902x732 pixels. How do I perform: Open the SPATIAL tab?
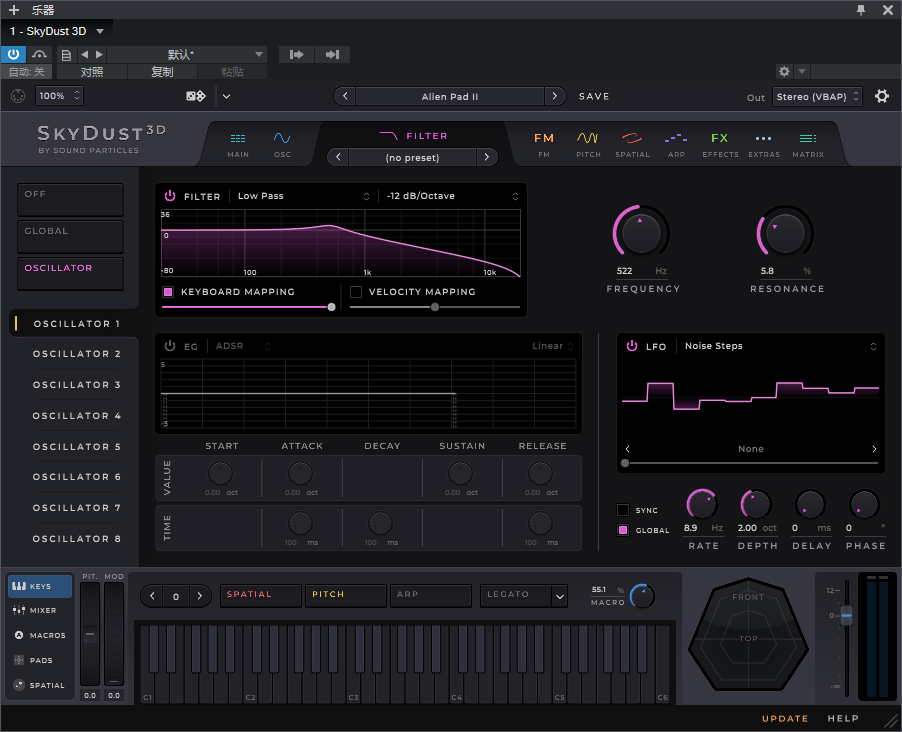[x=632, y=145]
